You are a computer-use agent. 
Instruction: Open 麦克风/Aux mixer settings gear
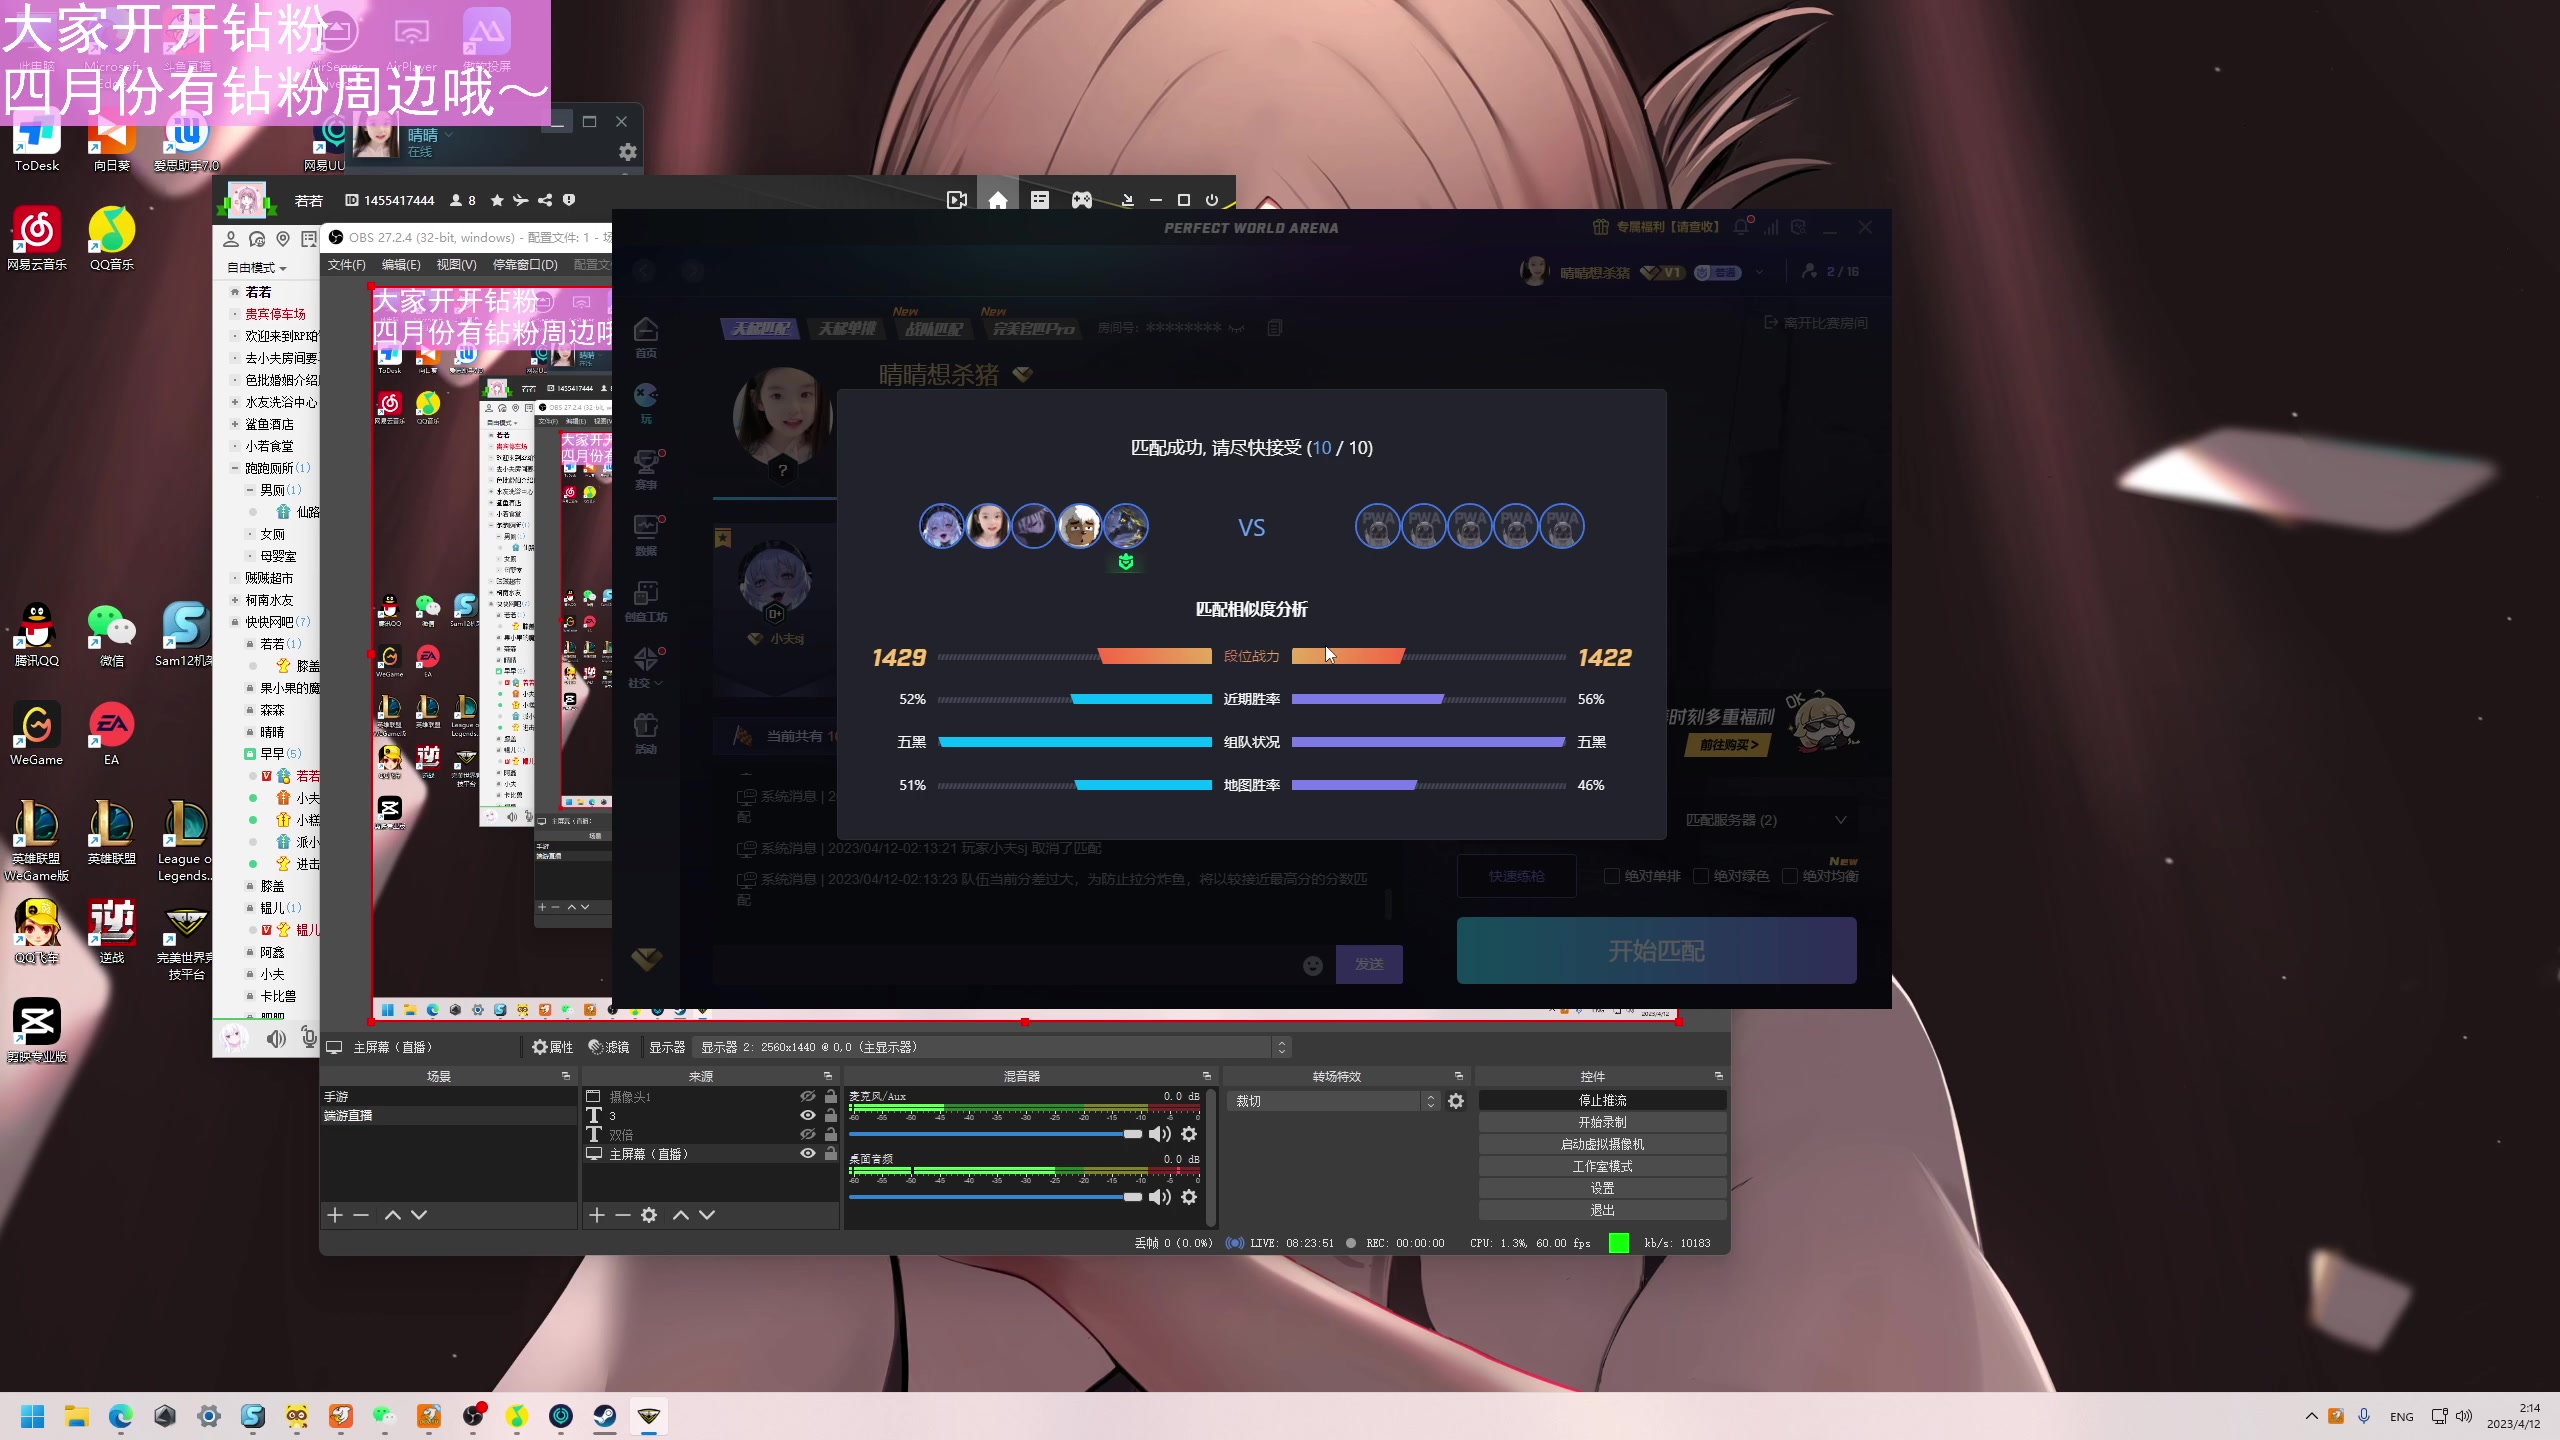(x=1189, y=1134)
